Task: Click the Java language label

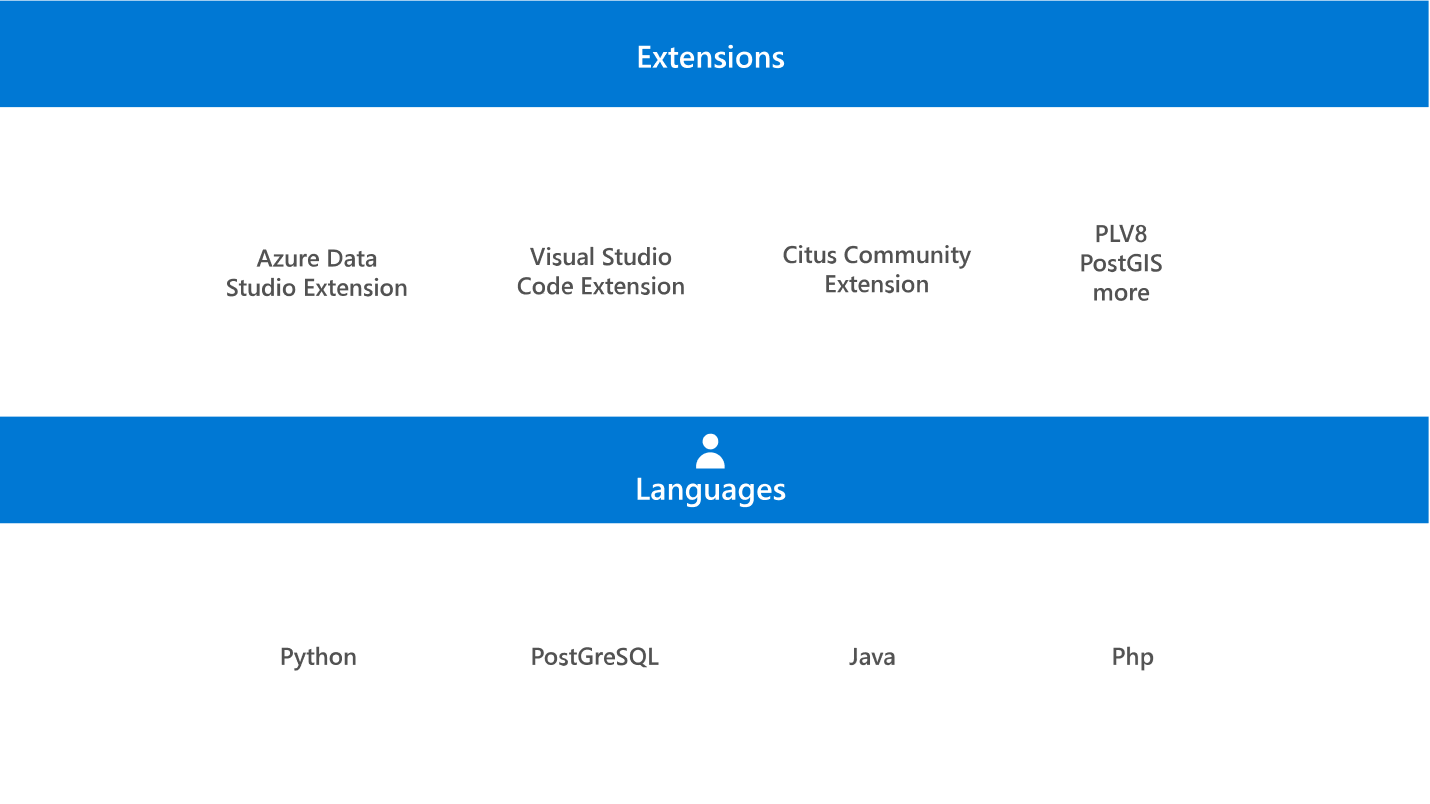Action: coord(872,657)
